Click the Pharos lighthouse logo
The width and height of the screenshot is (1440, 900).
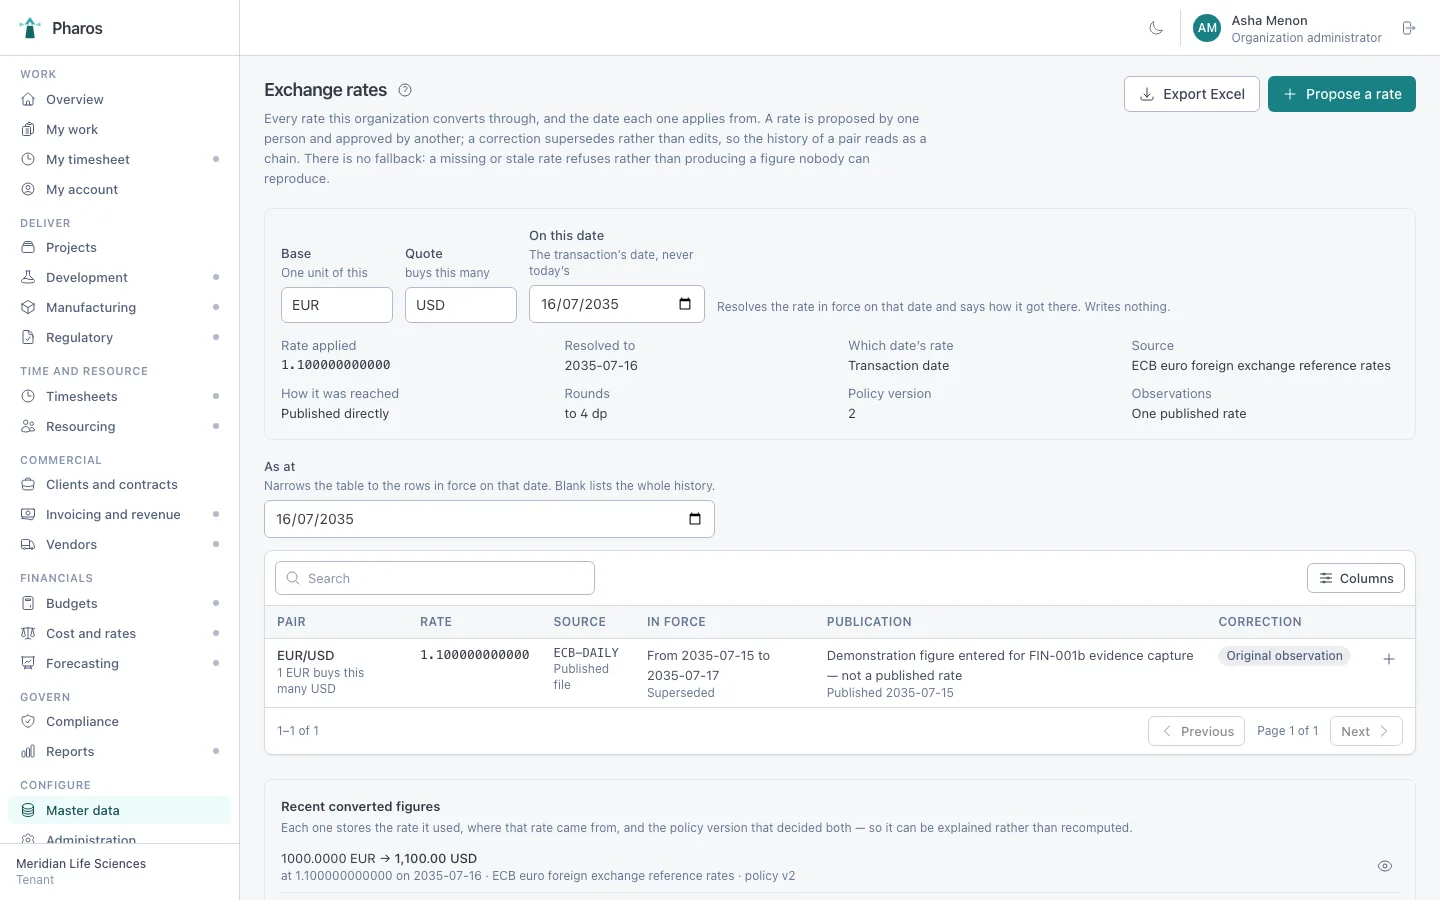point(30,28)
